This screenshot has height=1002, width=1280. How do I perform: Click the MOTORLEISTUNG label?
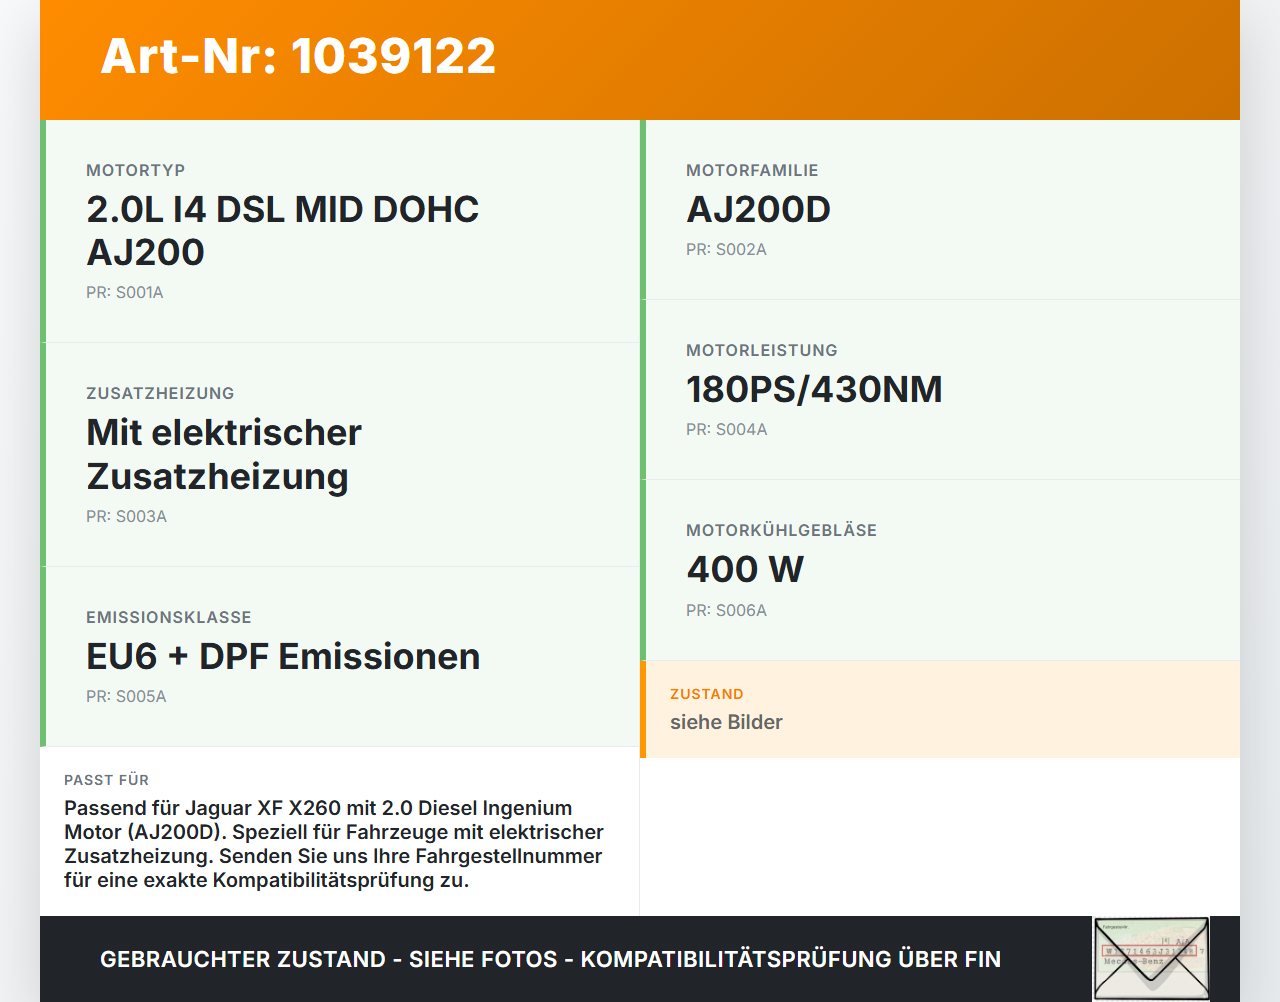pos(762,350)
